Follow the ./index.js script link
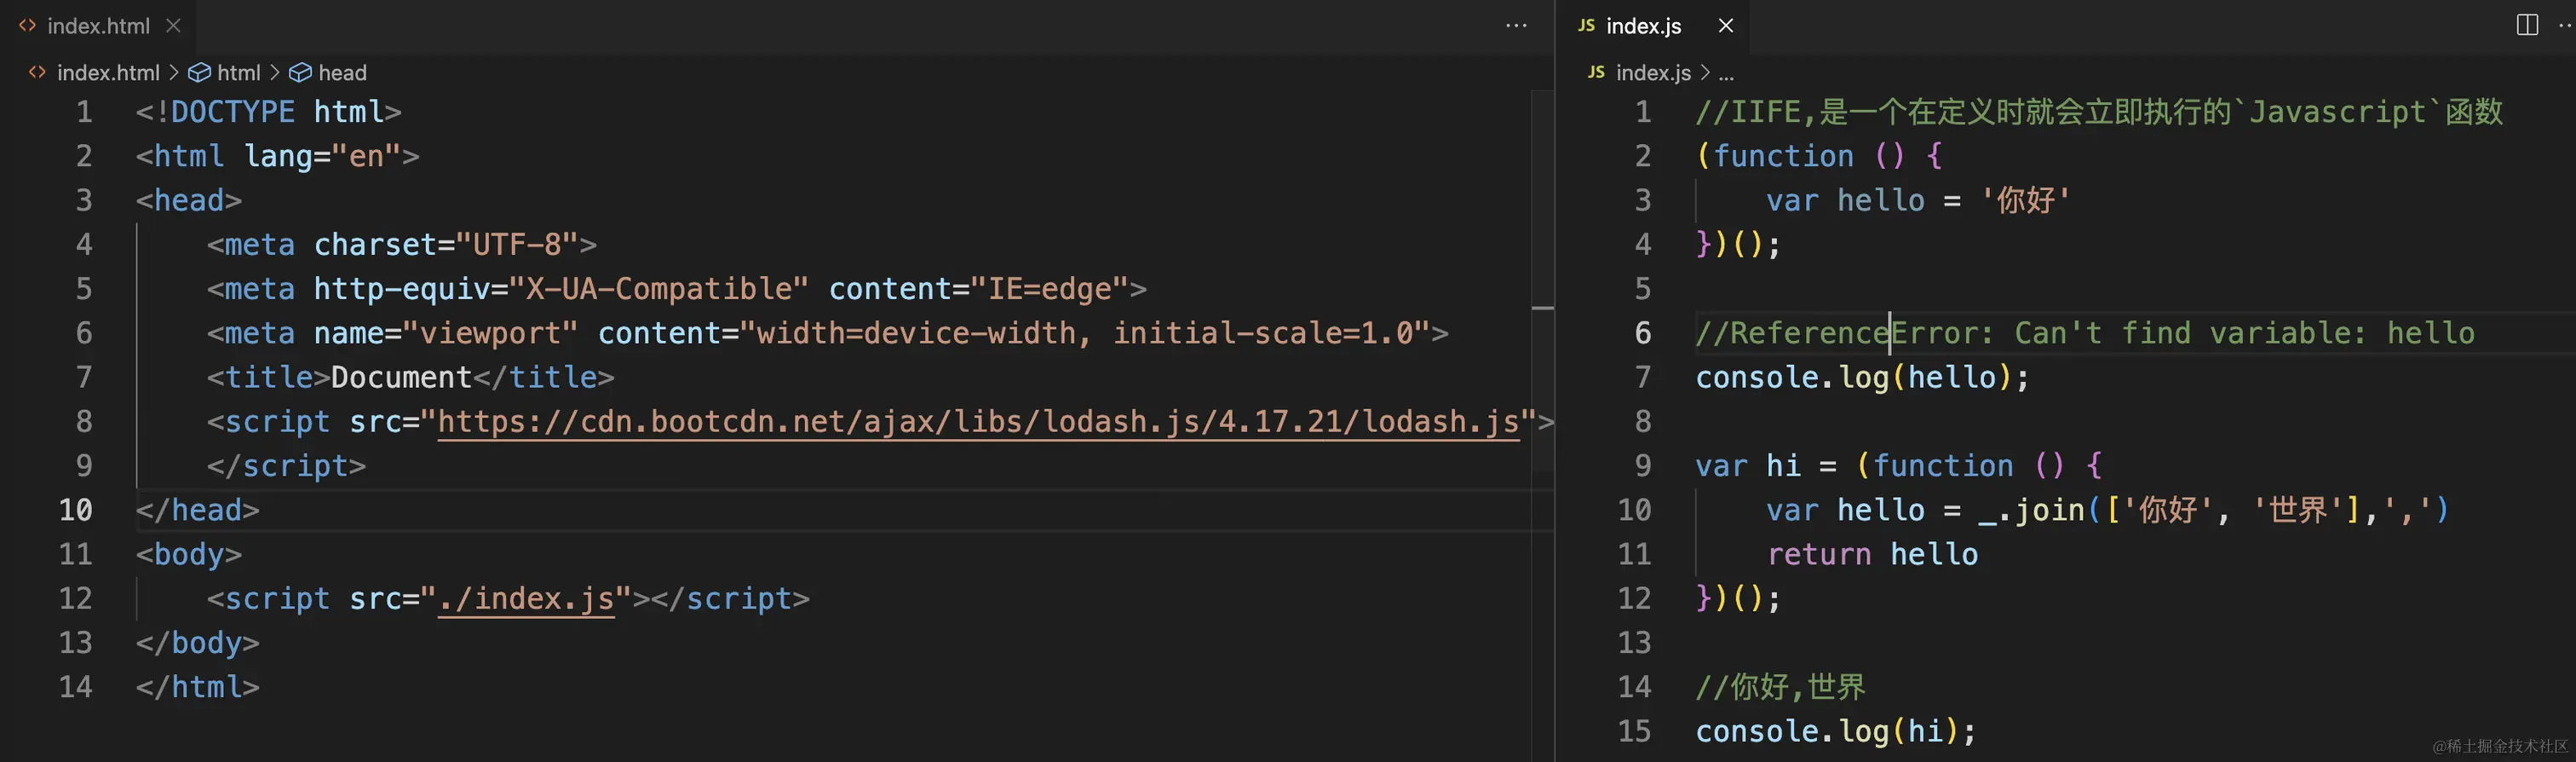This screenshot has width=2576, height=762. pyautogui.click(x=526, y=599)
